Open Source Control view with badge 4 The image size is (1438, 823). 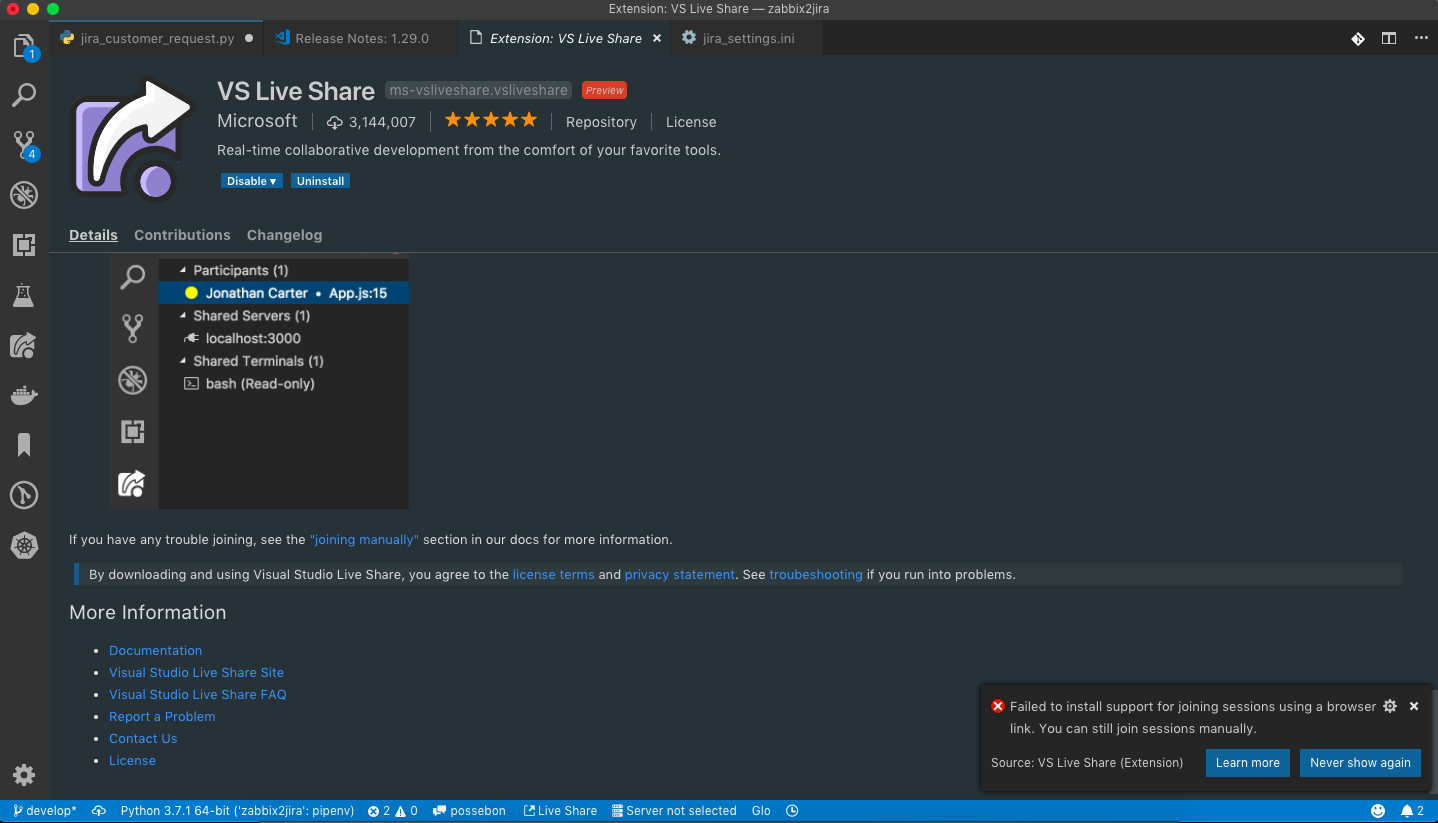[x=24, y=145]
